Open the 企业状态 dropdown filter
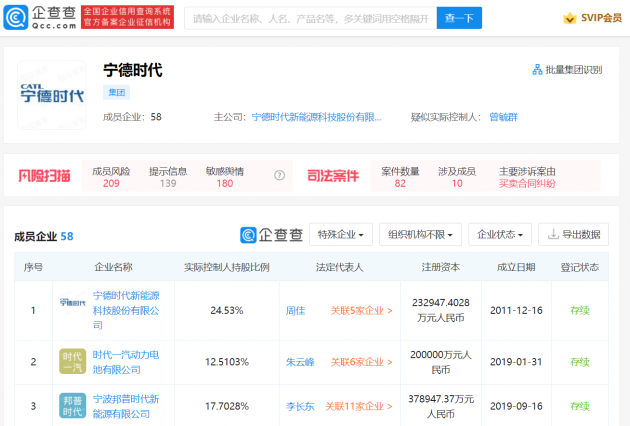This screenshot has height=426, width=630. [x=500, y=234]
